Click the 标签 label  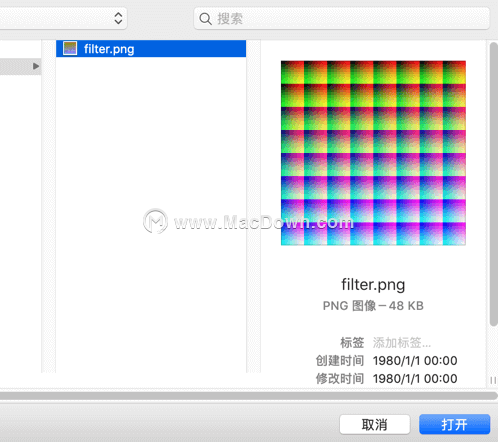point(352,342)
